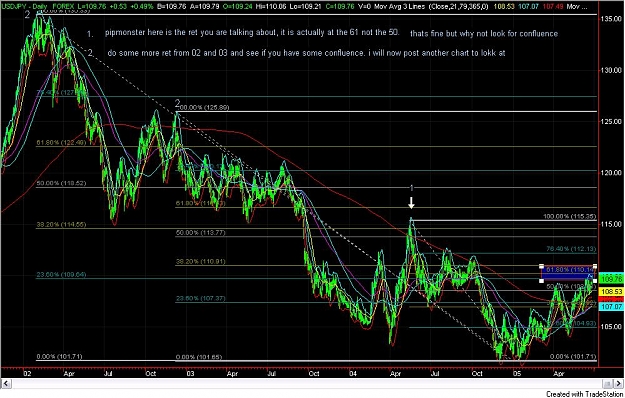Image resolution: width=625 pixels, height=398 pixels.
Task: Click the '76.40% (112.13)' Fibonacci label
Action: [571, 249]
